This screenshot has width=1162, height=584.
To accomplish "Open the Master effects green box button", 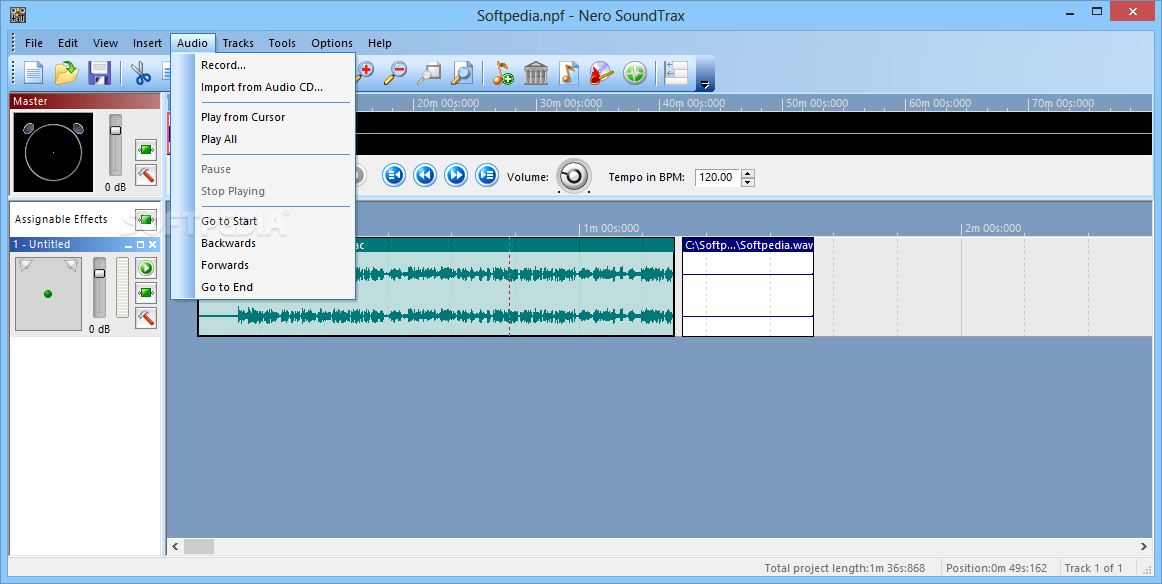I will [146, 150].
